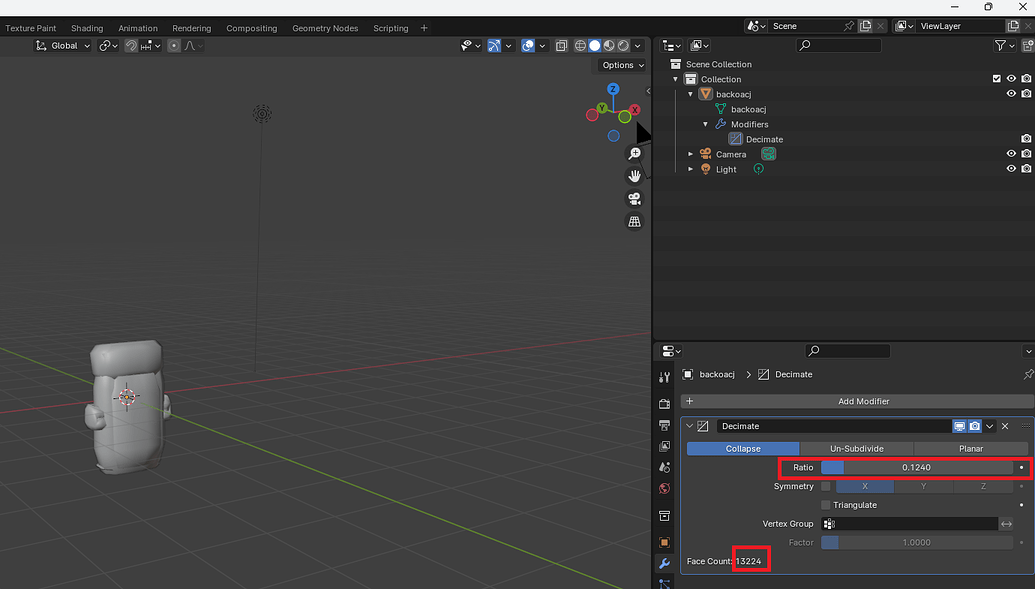The height and width of the screenshot is (589, 1035).
Task: Activate the viewport Zoom magnifier icon
Action: (634, 153)
